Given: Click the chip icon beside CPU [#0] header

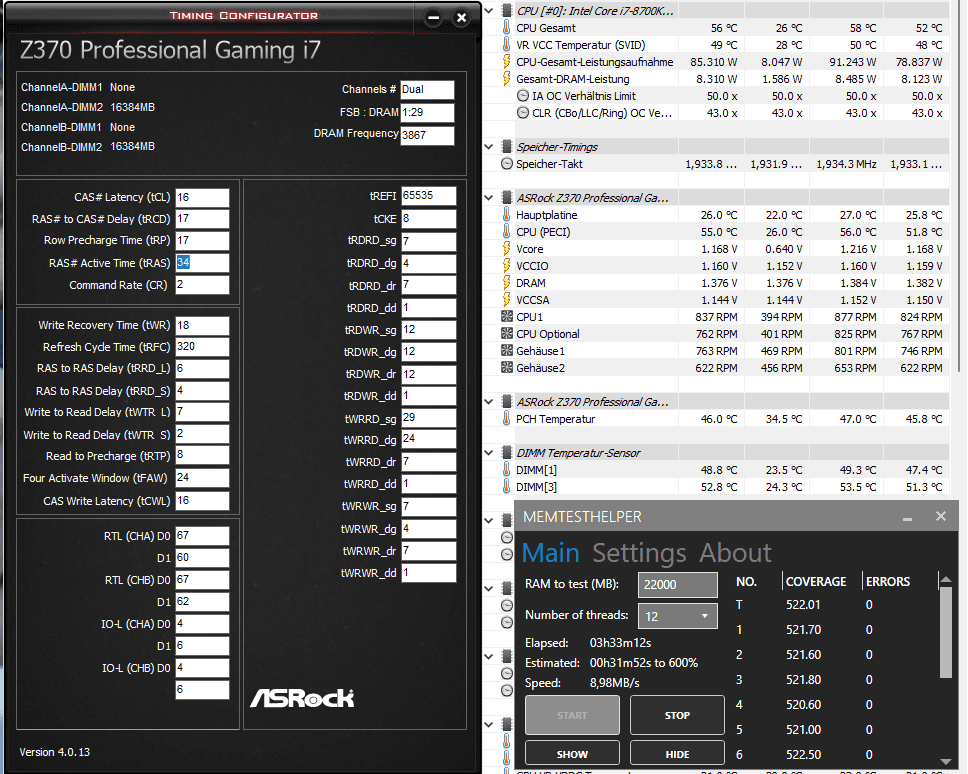Looking at the screenshot, I should click(x=507, y=10).
